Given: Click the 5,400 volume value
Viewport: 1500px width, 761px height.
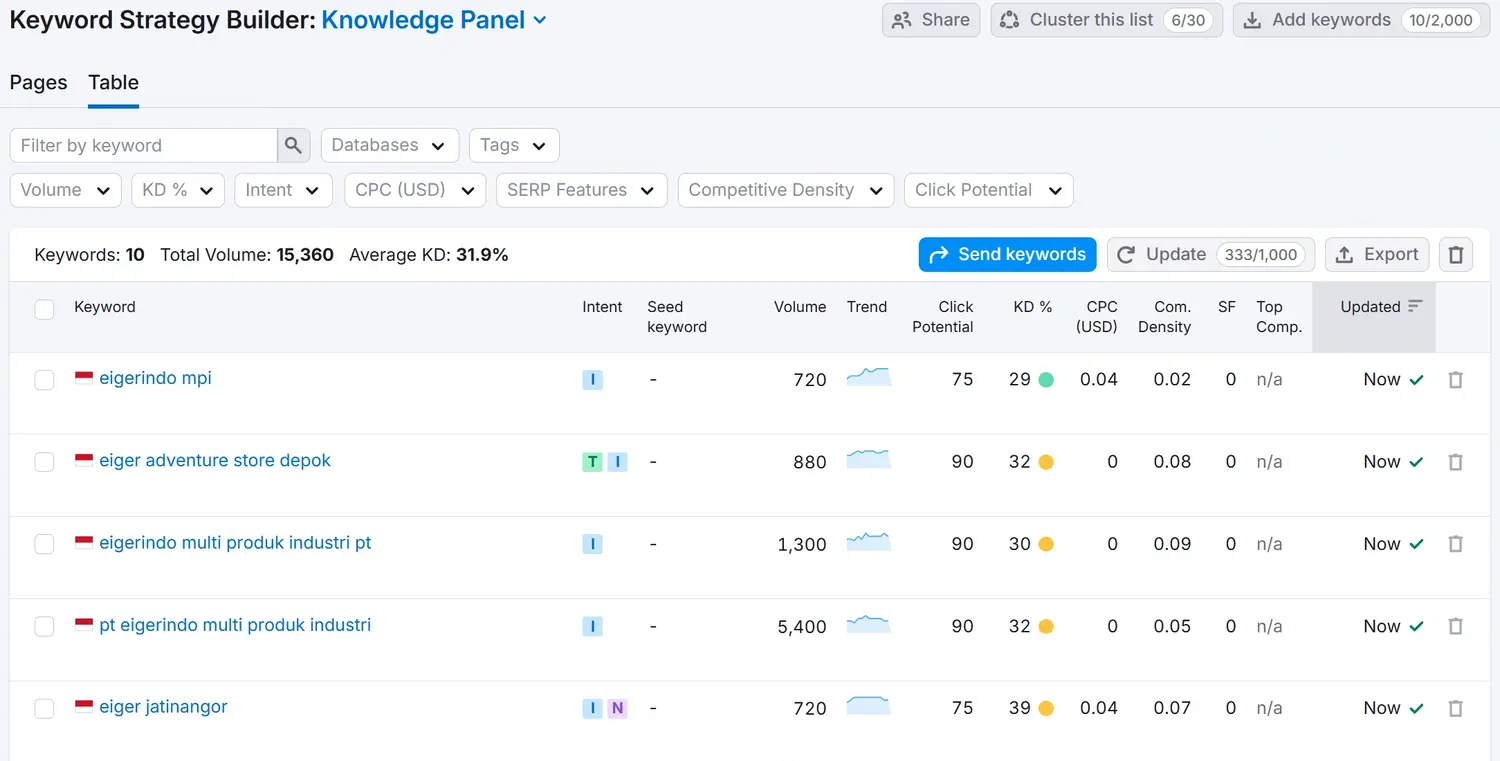Looking at the screenshot, I should click(x=802, y=627).
